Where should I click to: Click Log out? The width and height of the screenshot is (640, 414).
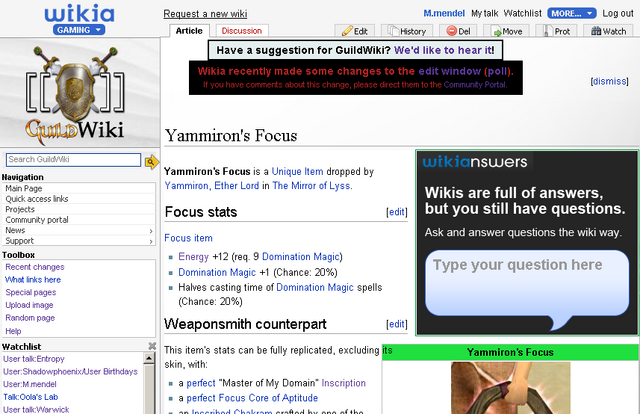(618, 13)
